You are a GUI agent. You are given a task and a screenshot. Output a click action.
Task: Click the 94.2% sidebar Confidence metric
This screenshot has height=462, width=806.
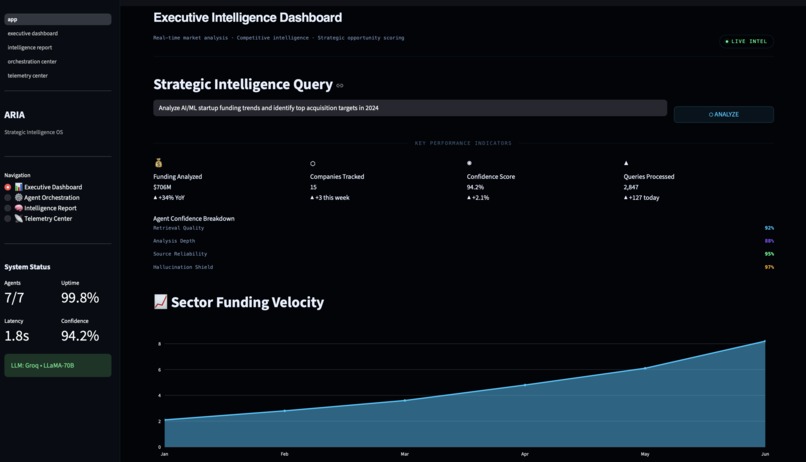pyautogui.click(x=80, y=336)
